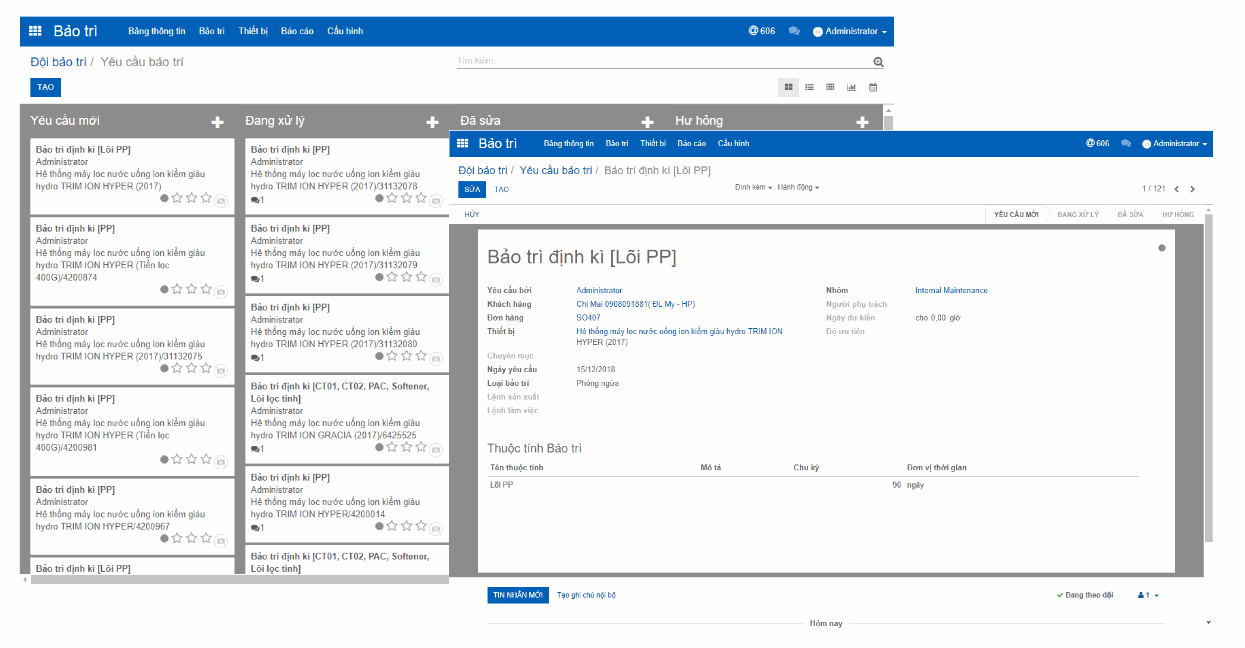Open the pivot table view
The height and width of the screenshot is (648, 1245).
(830, 87)
